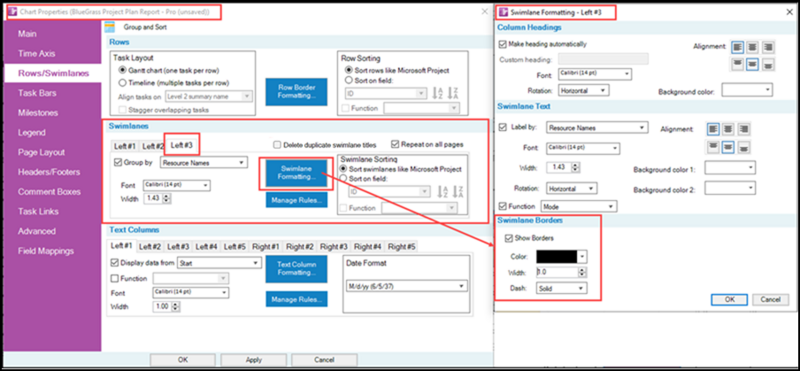Align column heading text to top

tap(737, 64)
